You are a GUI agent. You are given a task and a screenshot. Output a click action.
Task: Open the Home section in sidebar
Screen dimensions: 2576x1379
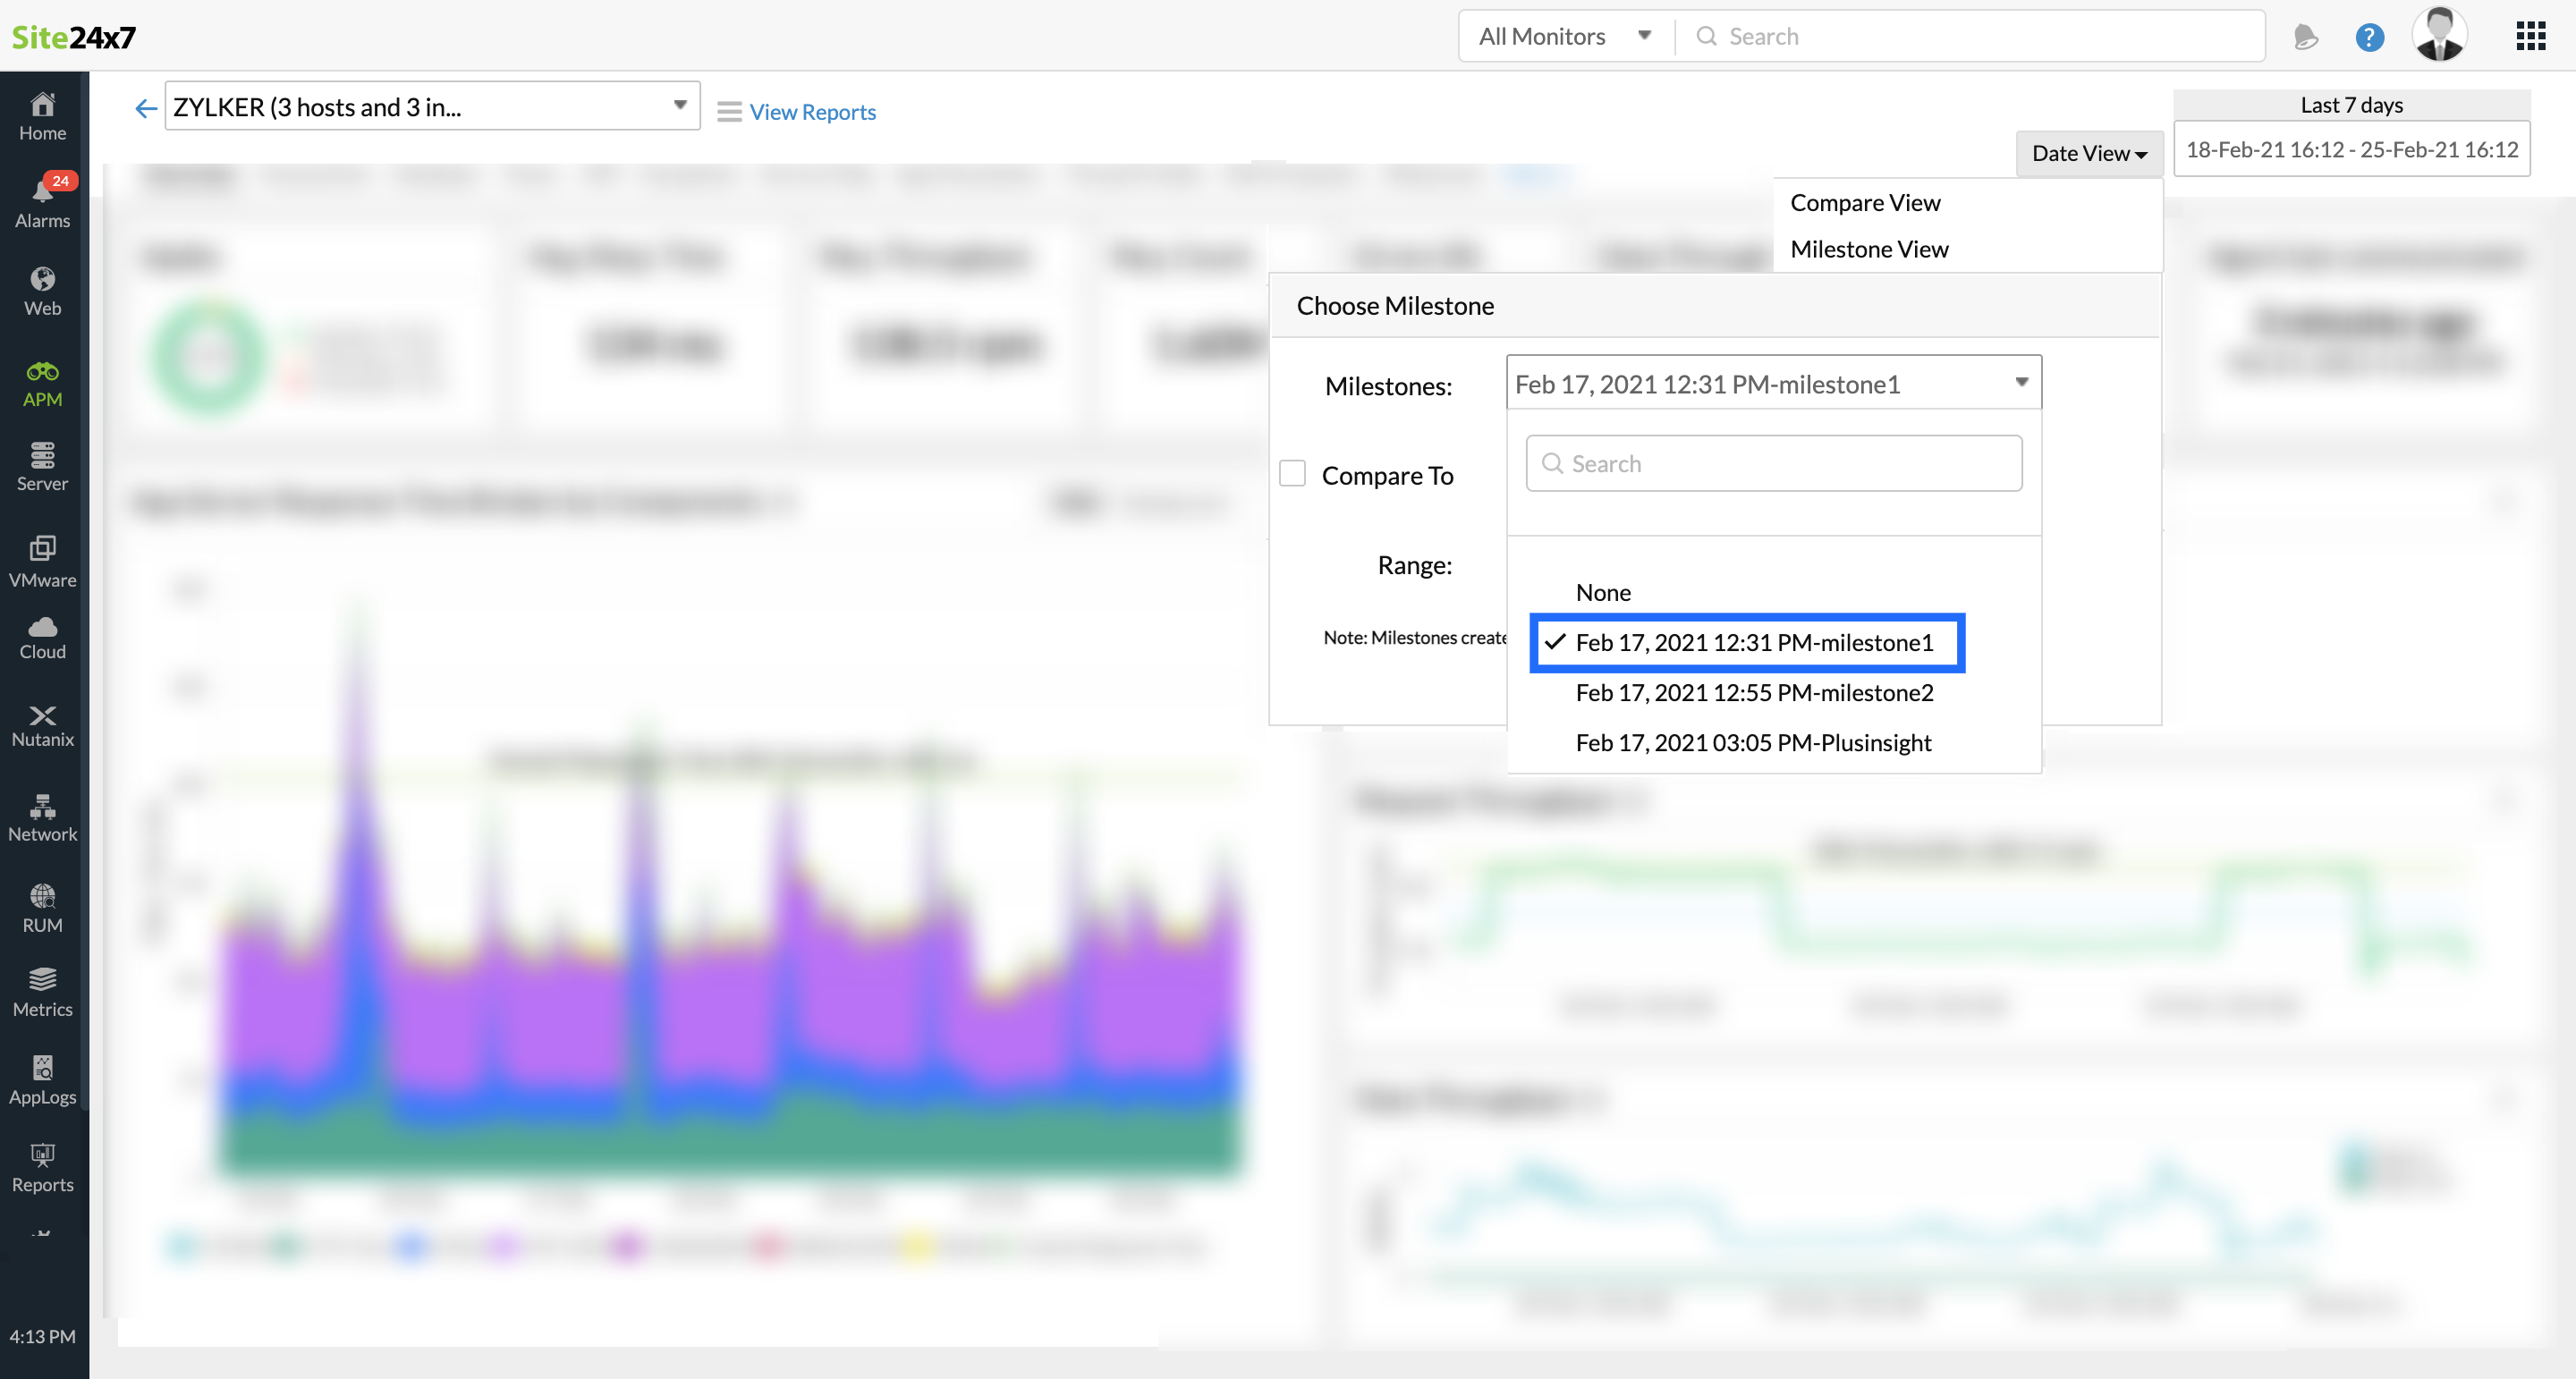point(42,115)
